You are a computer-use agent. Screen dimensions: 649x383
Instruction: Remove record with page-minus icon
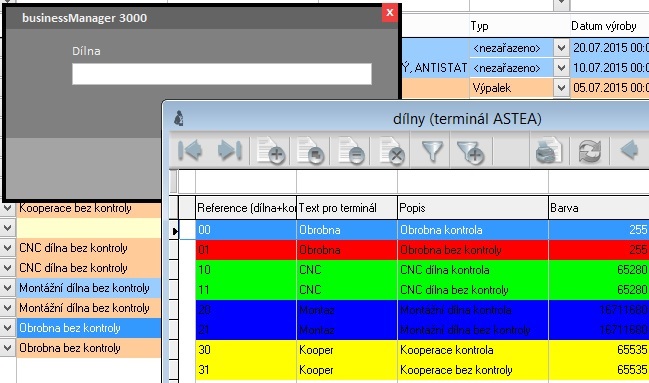(x=351, y=150)
